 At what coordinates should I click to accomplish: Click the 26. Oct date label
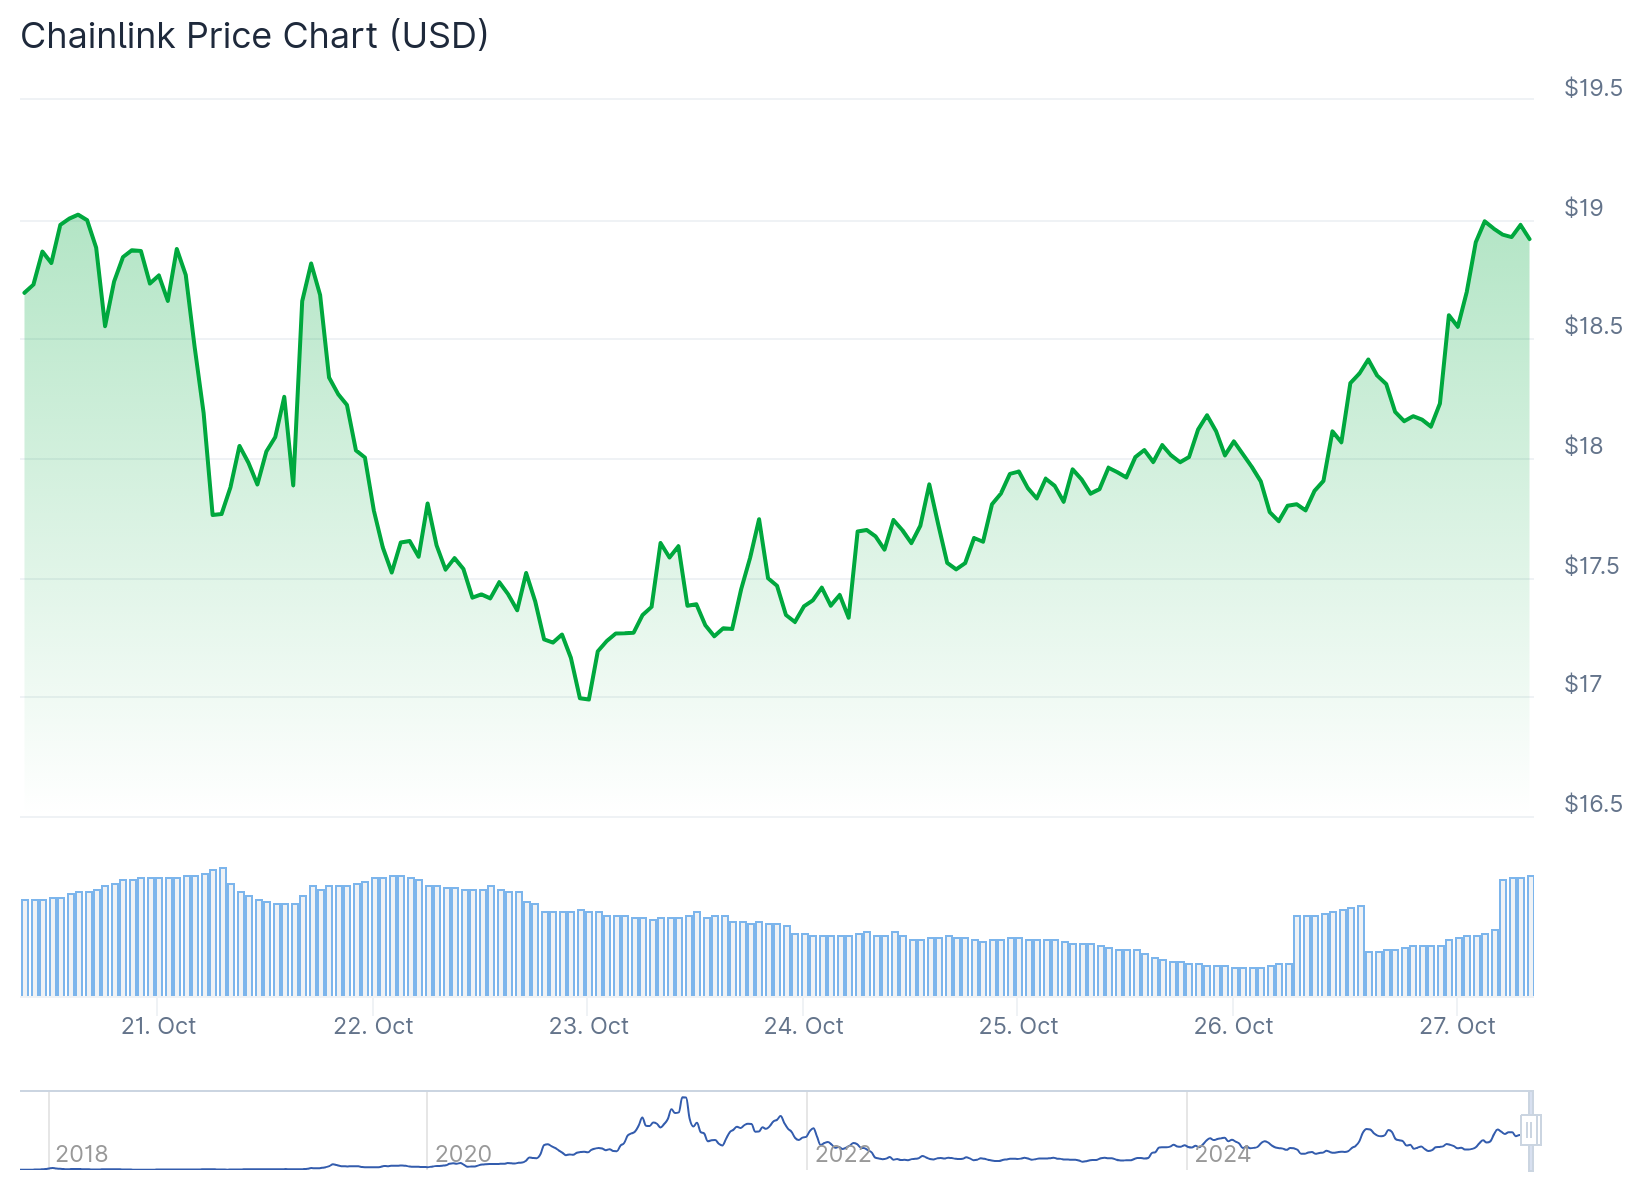1234,1026
